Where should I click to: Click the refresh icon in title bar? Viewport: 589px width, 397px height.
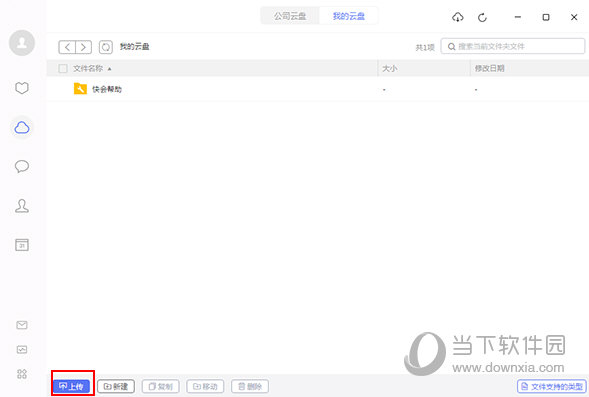click(482, 17)
